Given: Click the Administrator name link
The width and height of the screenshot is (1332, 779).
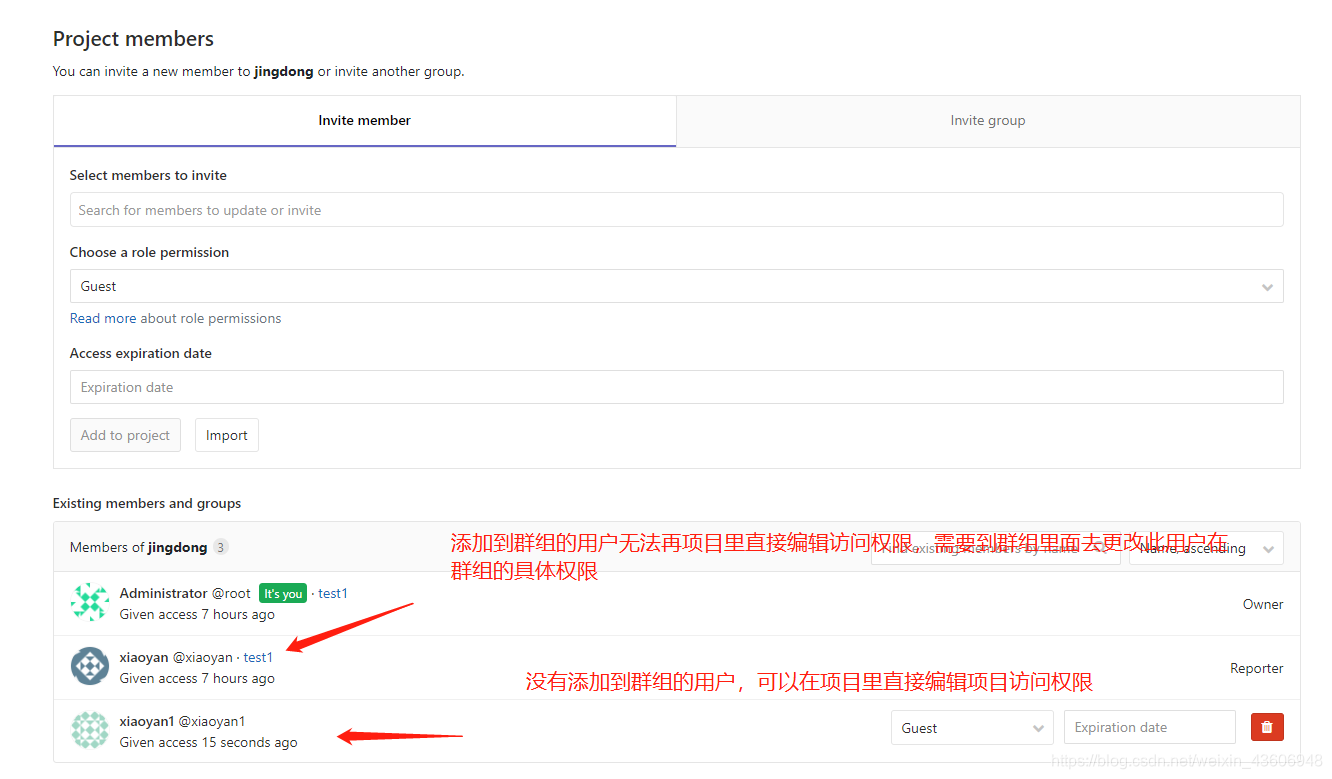Looking at the screenshot, I should pyautogui.click(x=164, y=593).
